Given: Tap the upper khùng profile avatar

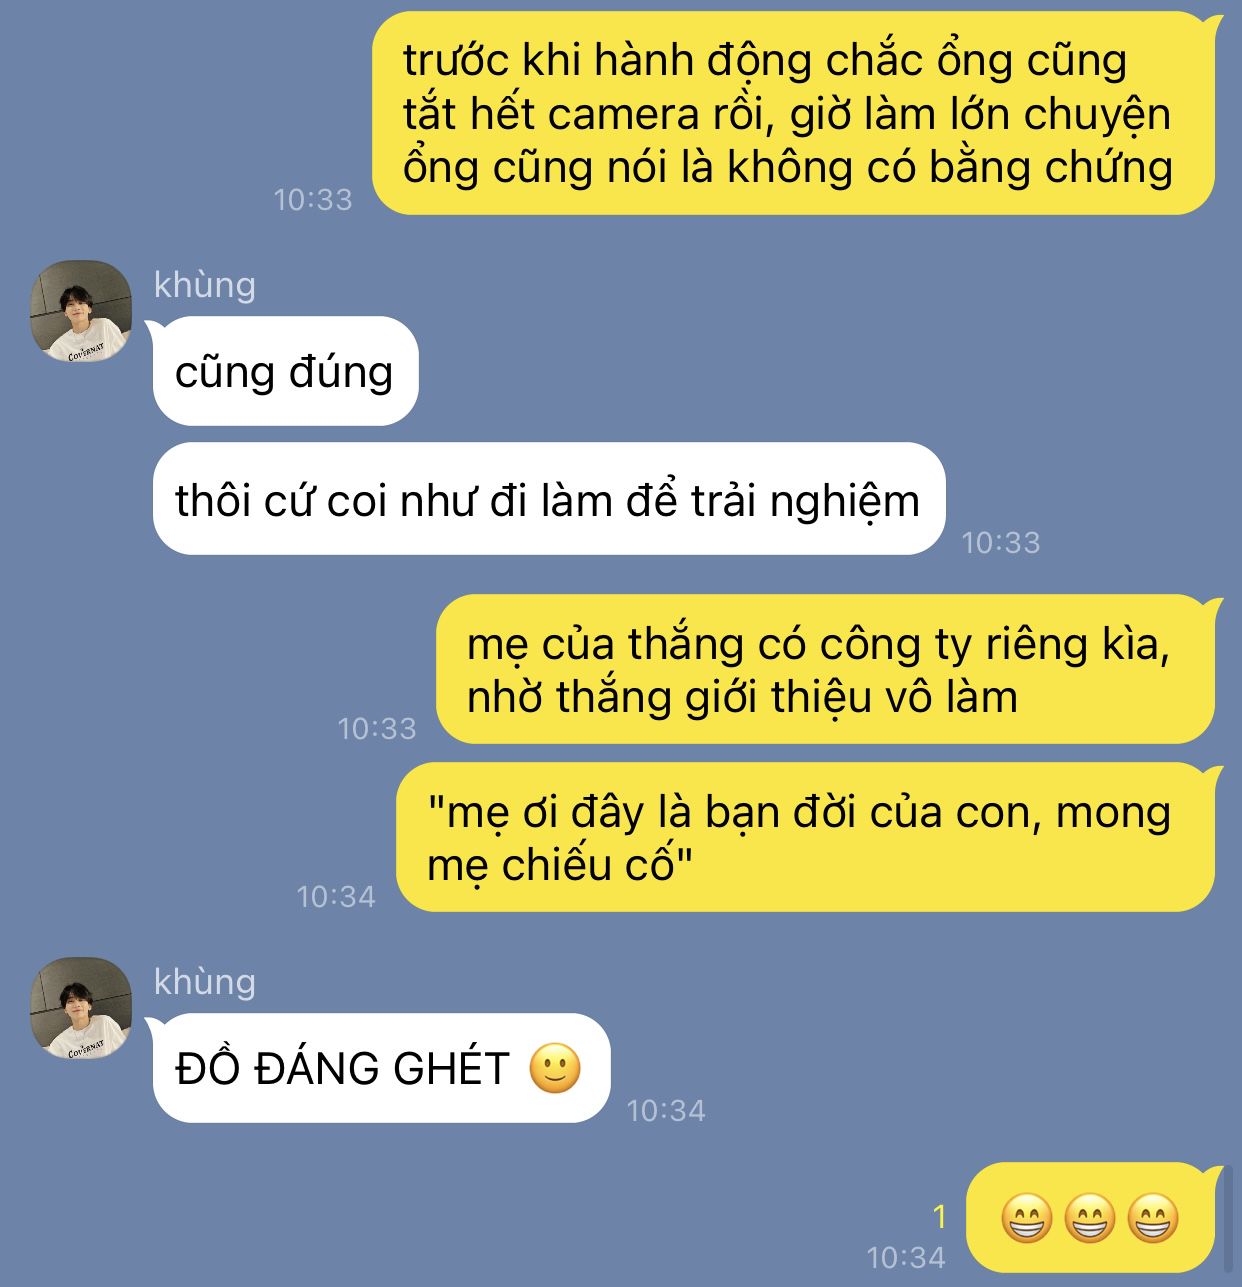Looking at the screenshot, I should (81, 311).
